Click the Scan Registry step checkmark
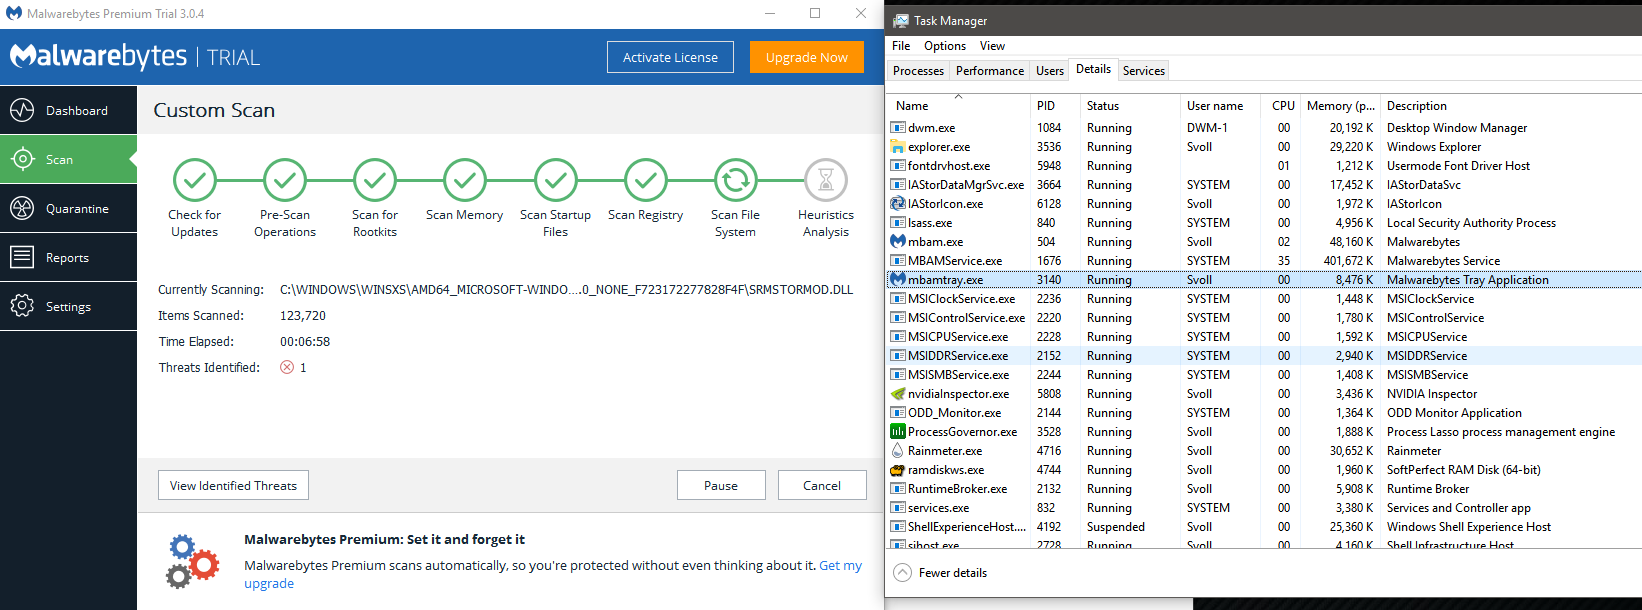1642x610 pixels. pyautogui.click(x=646, y=180)
